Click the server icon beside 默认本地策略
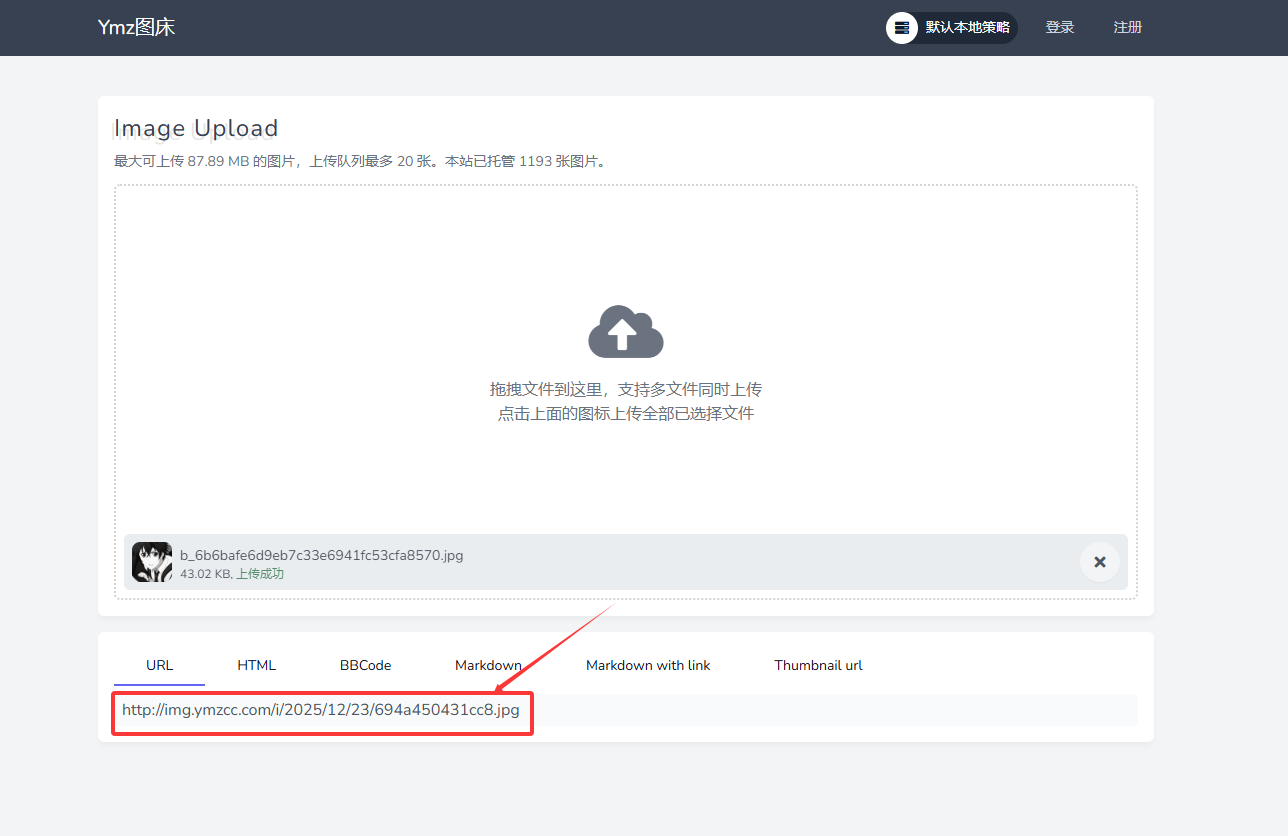 click(902, 28)
